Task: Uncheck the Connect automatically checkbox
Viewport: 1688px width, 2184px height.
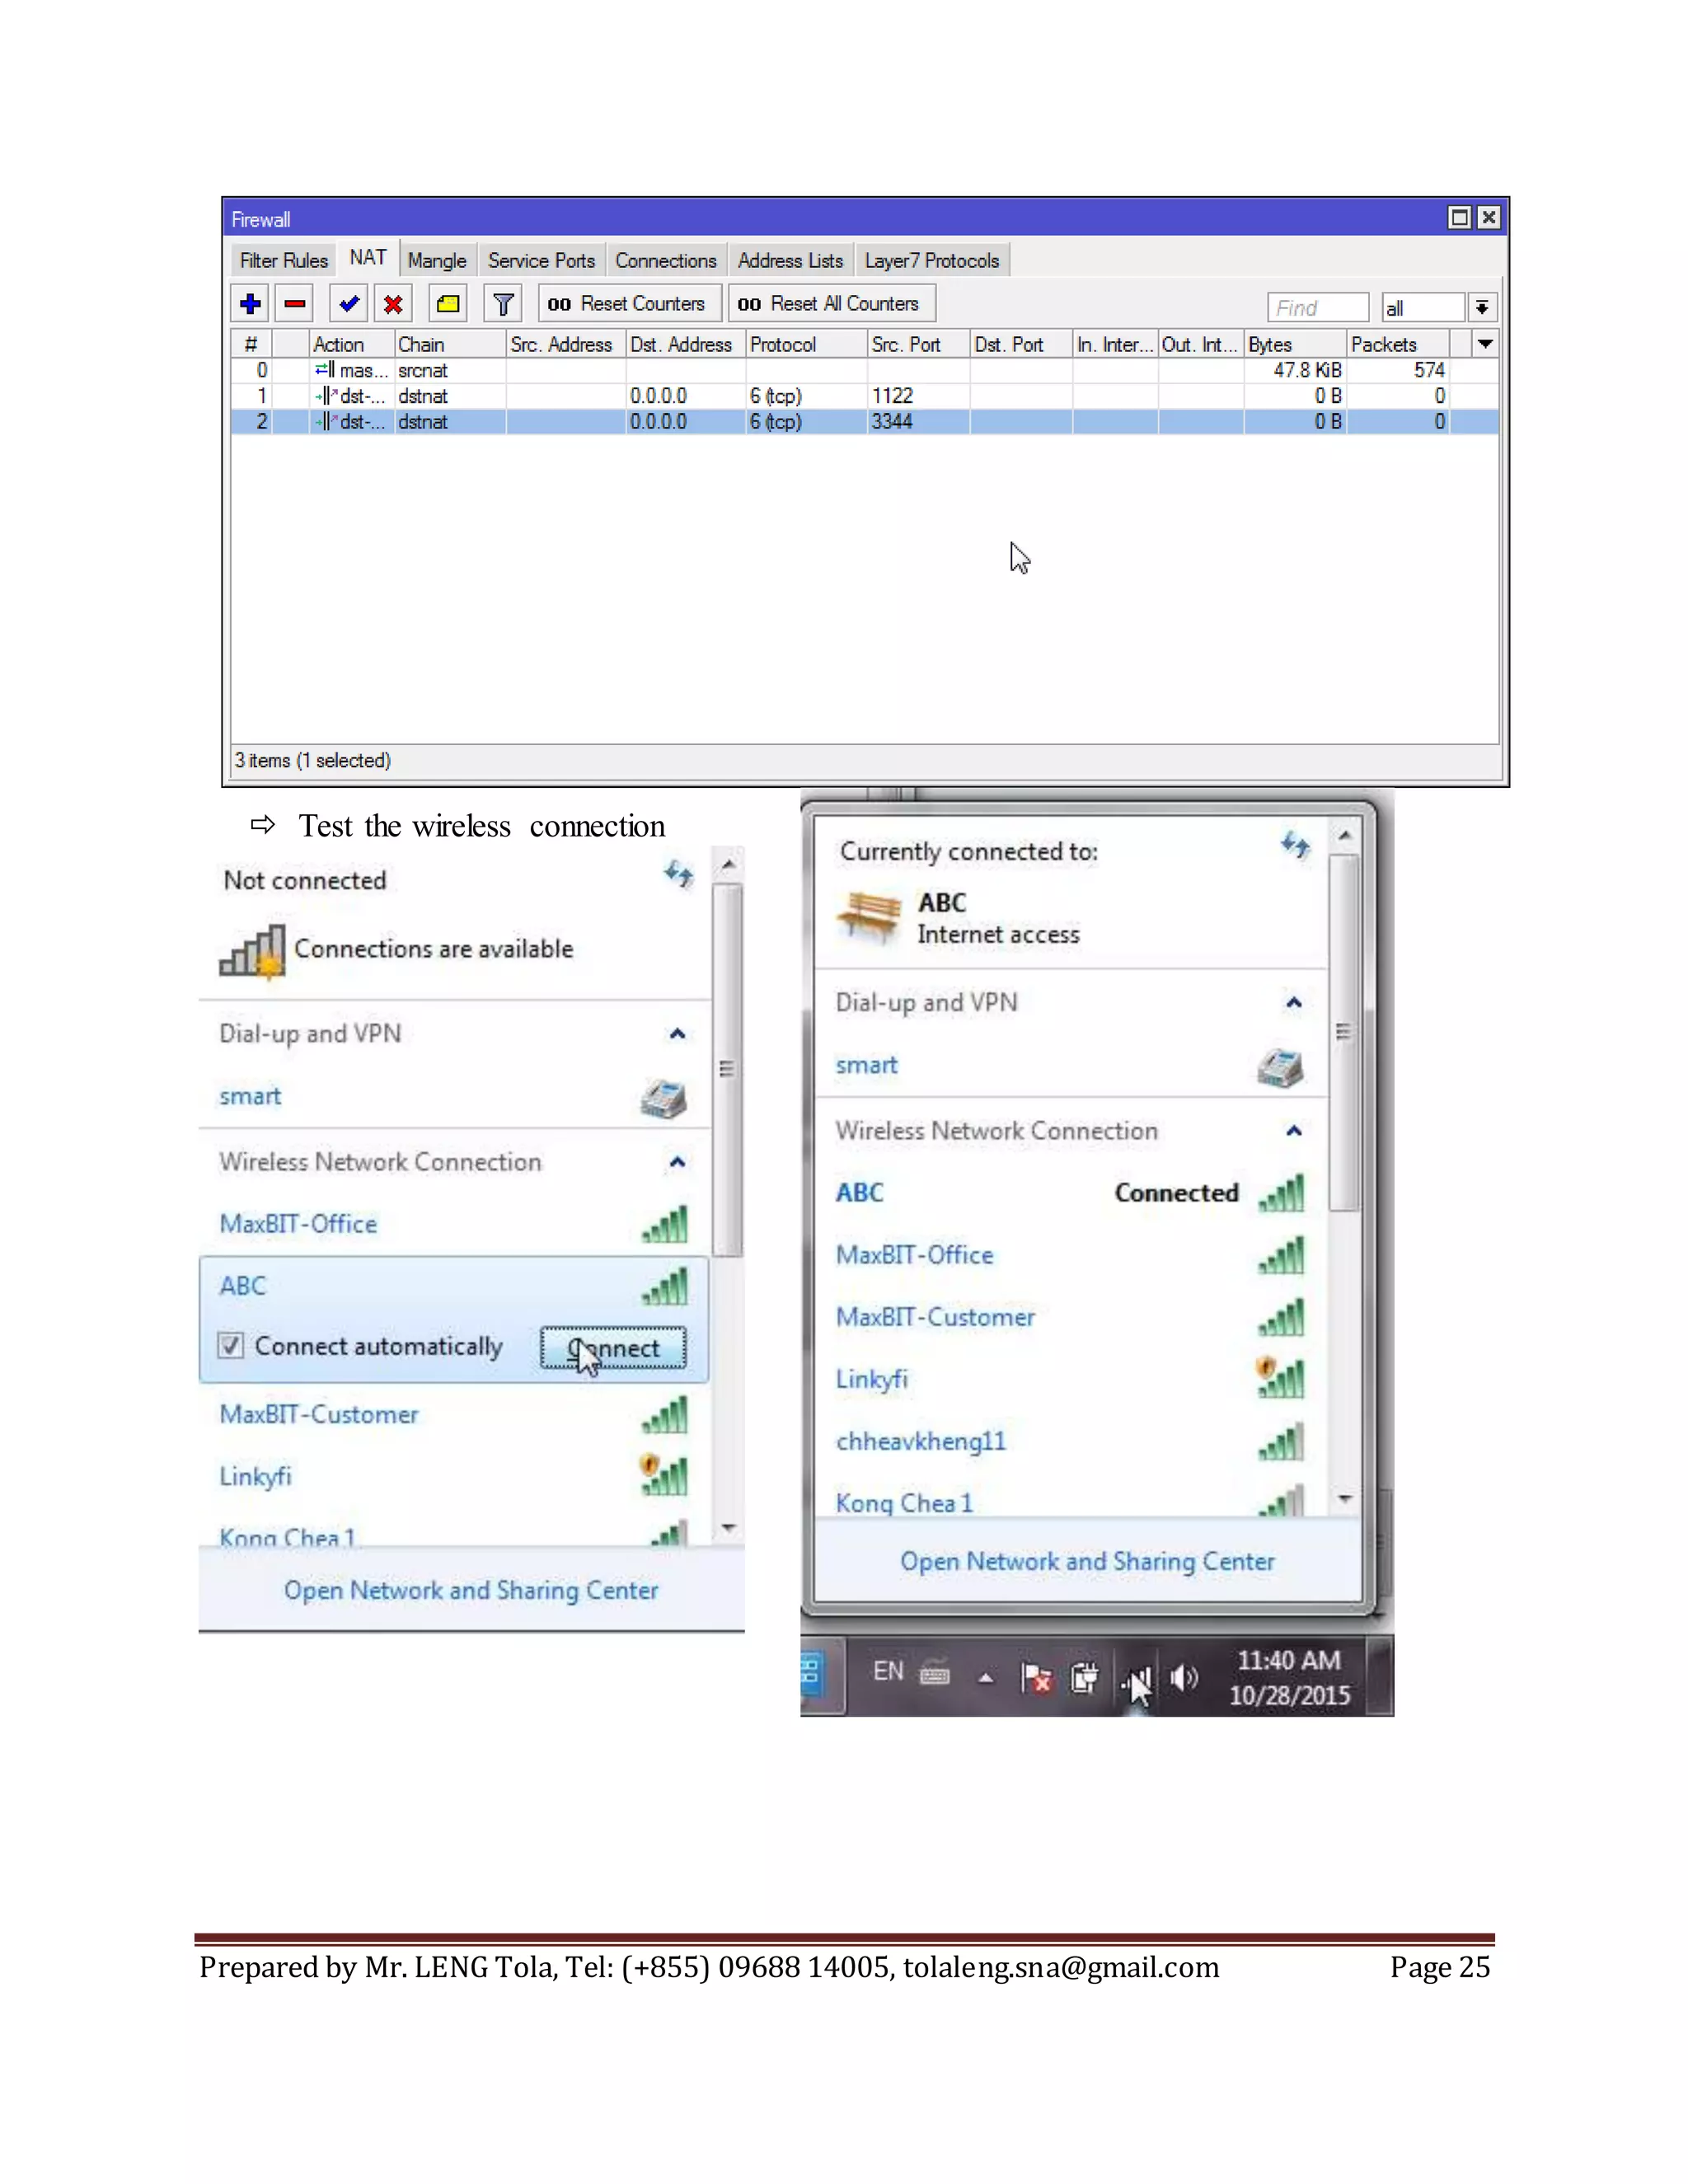Action: click(x=231, y=1345)
